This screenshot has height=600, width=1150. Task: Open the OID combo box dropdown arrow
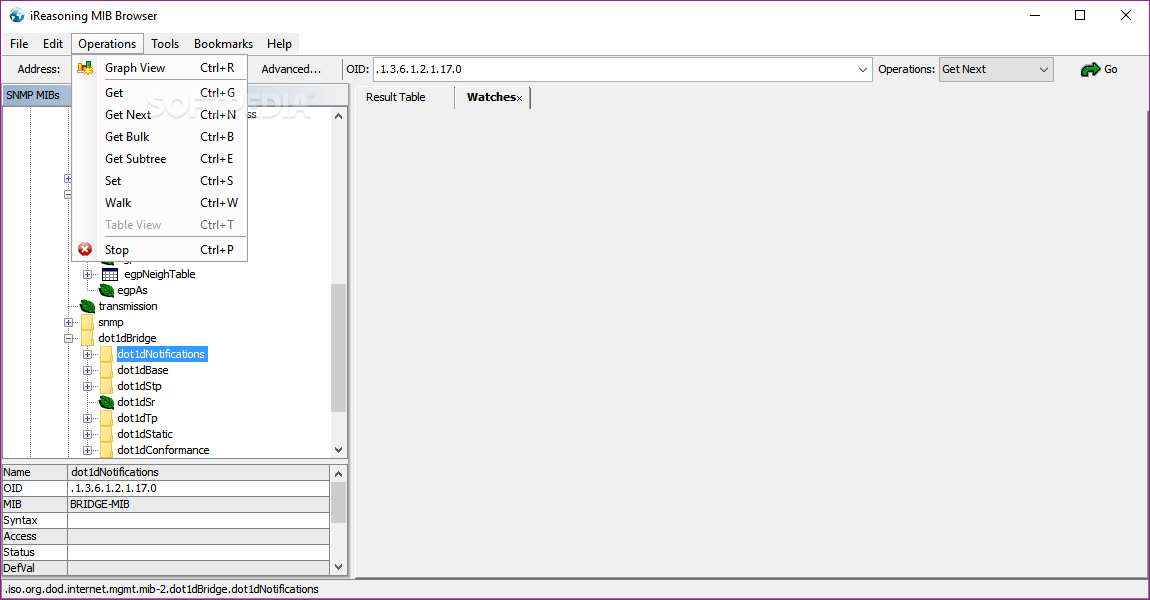pyautogui.click(x=862, y=70)
